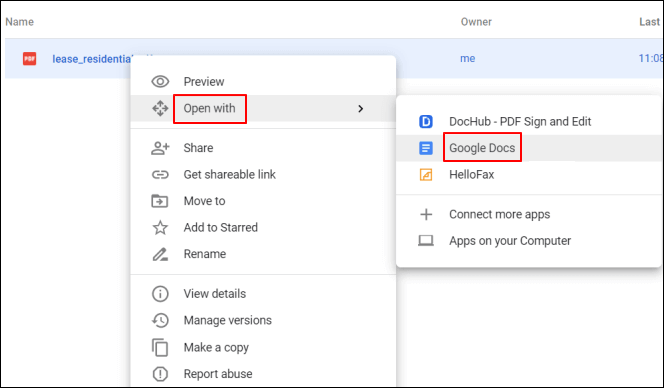This screenshot has height=388, width=664.
Task: Choose Share in the context menu
Action: point(263,148)
